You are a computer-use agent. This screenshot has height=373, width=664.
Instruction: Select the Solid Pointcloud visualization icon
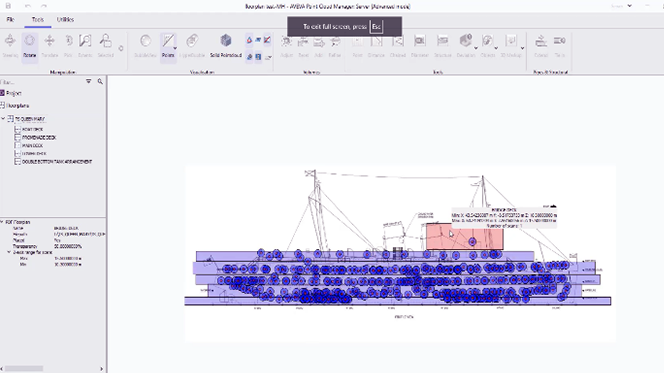click(226, 46)
